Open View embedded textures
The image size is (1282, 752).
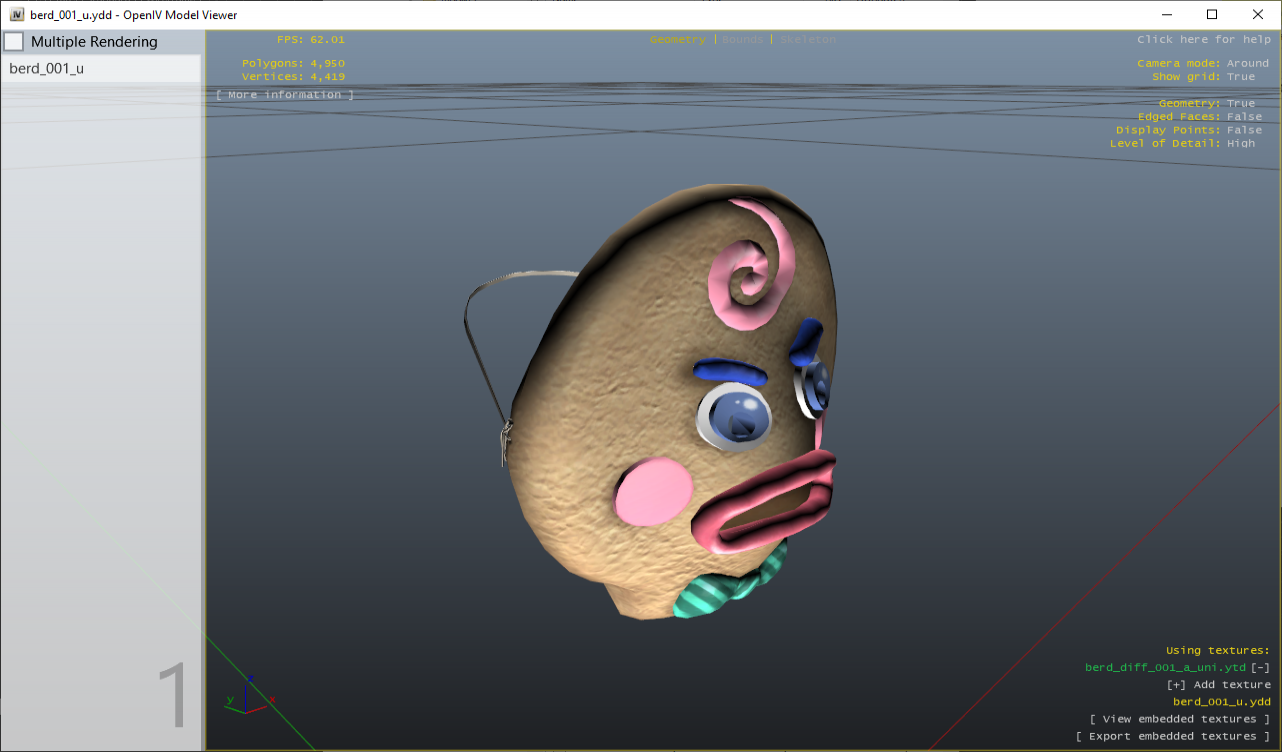coord(1179,718)
